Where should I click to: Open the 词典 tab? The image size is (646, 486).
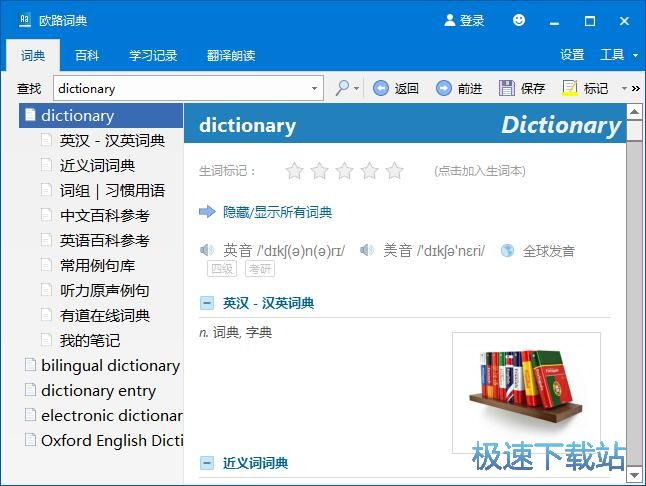tap(33, 55)
